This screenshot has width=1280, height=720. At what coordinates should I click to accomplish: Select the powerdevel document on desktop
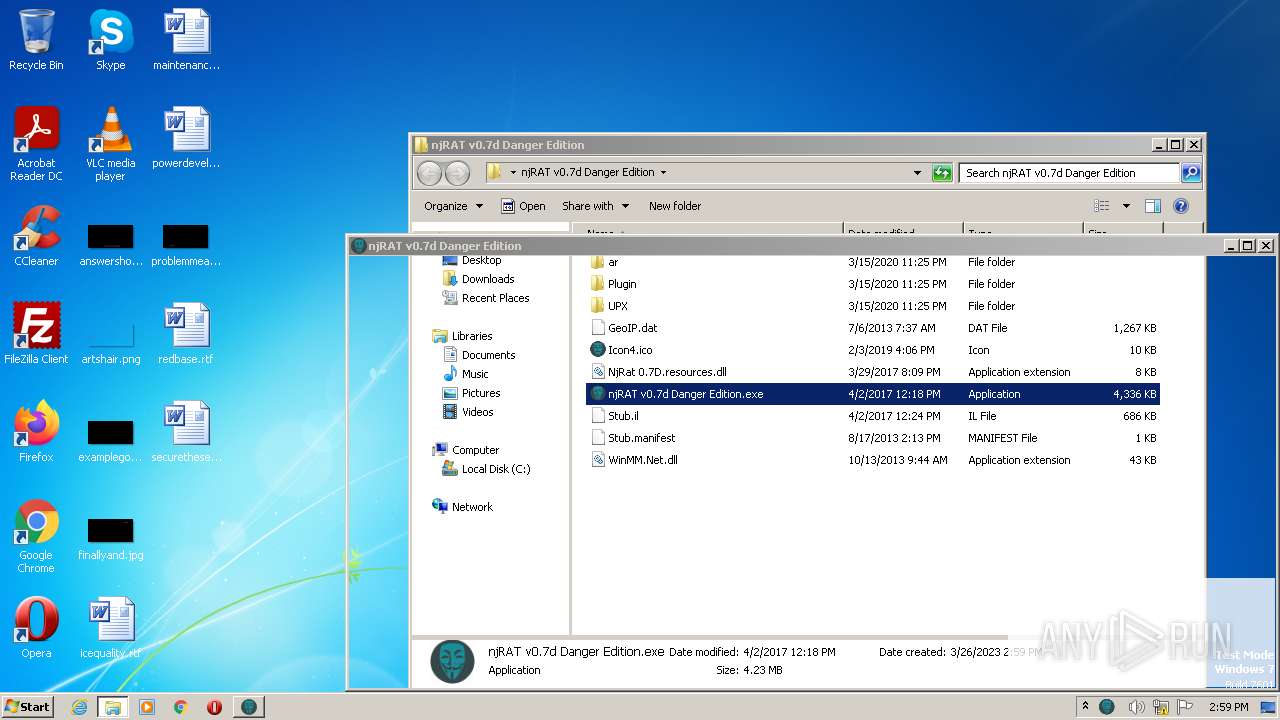pos(186,138)
